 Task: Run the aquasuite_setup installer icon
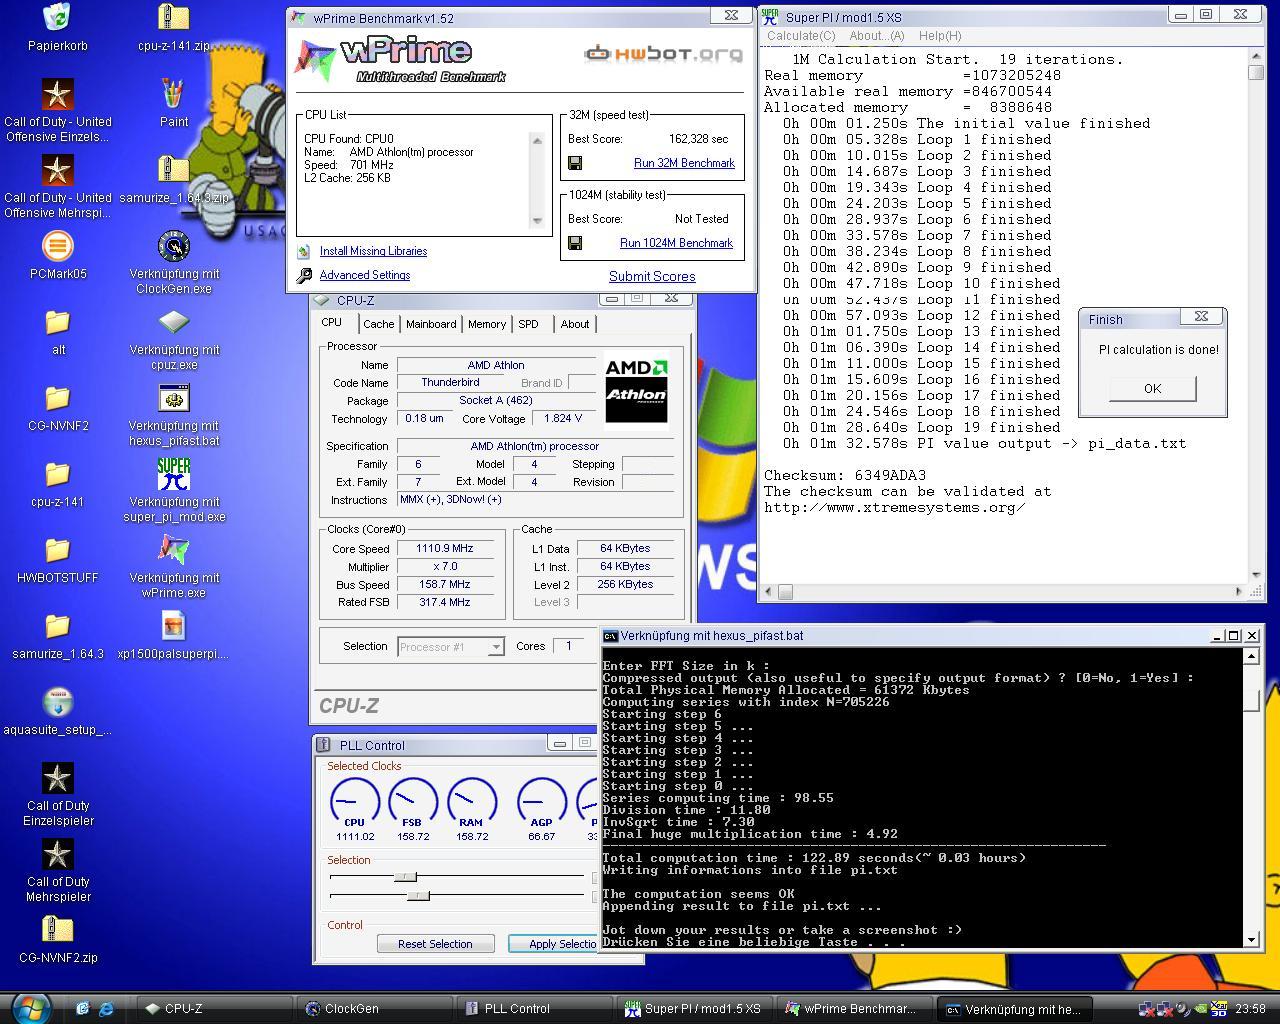click(x=58, y=702)
